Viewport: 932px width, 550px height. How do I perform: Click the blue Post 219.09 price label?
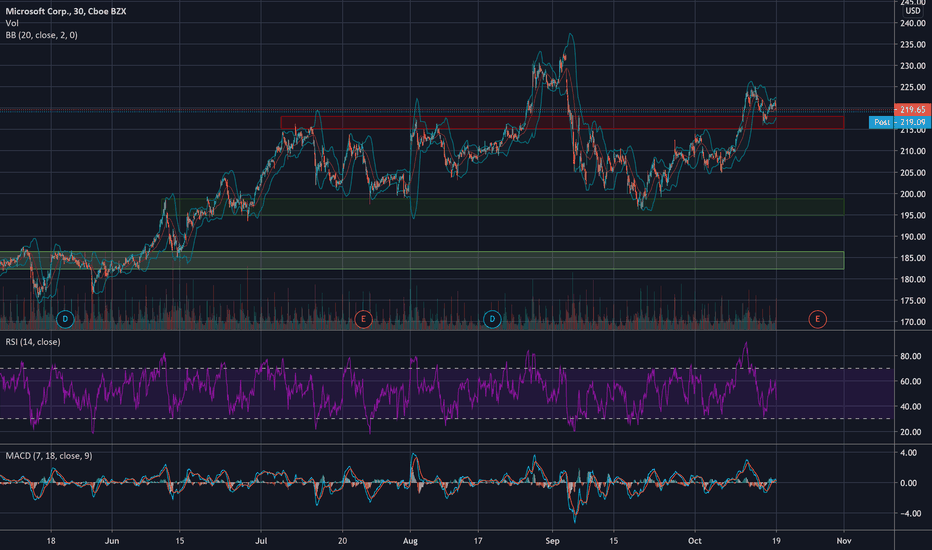[900, 122]
